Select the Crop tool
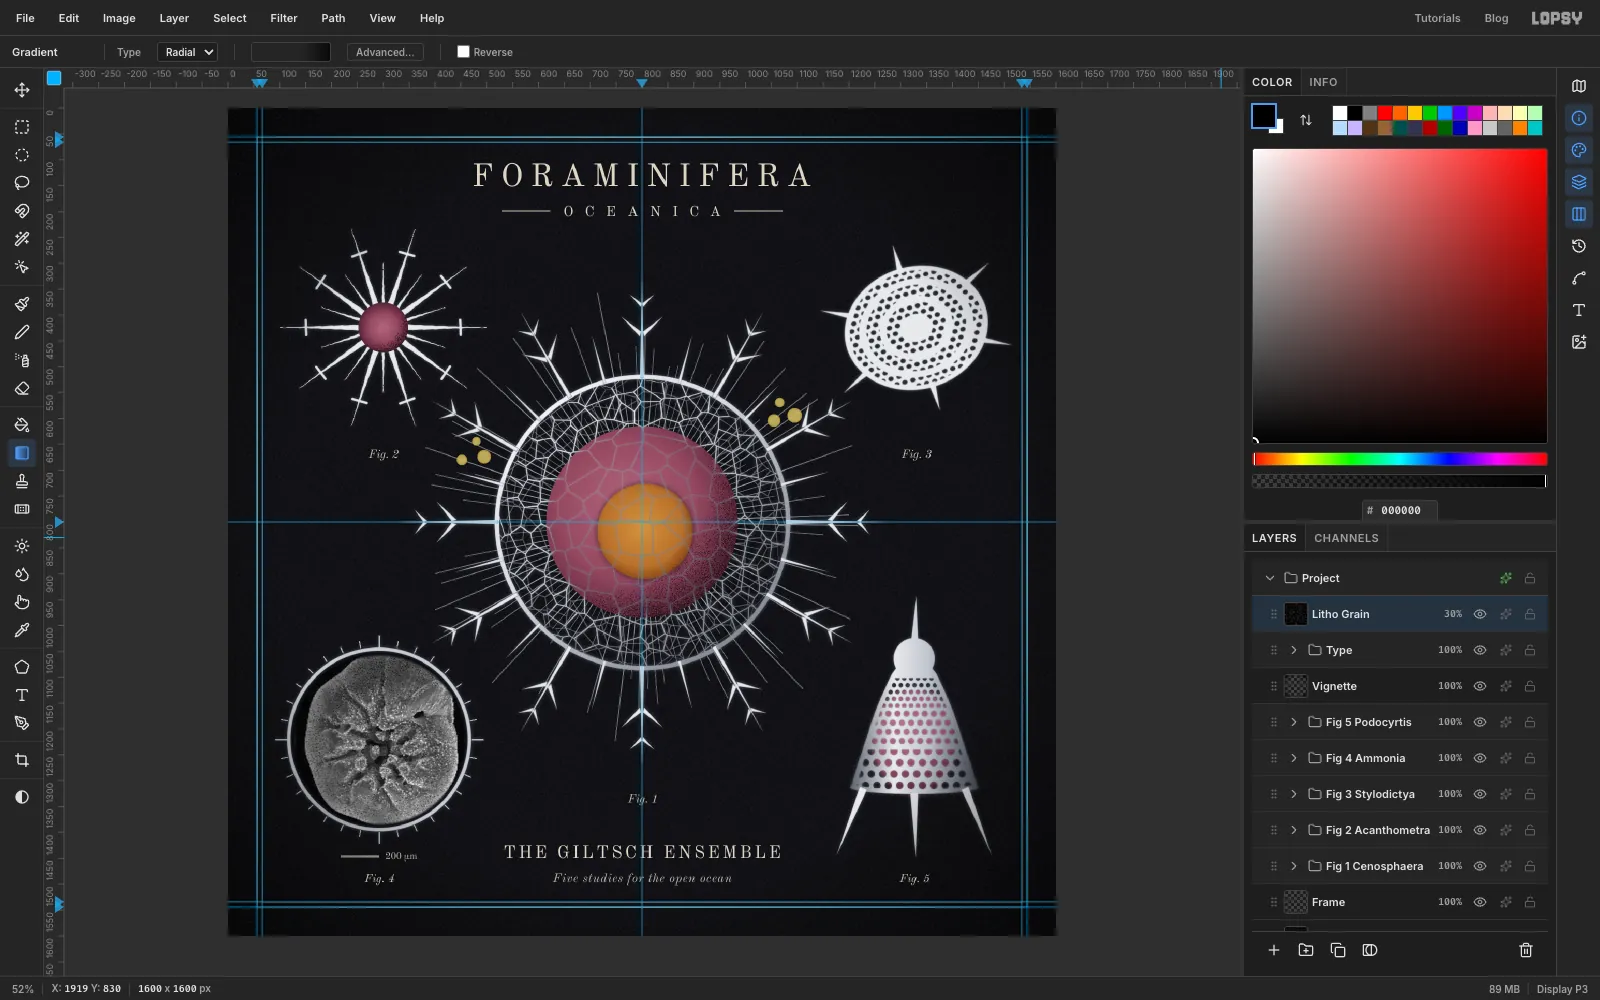Screen dimensions: 1600x1000 coord(21,760)
